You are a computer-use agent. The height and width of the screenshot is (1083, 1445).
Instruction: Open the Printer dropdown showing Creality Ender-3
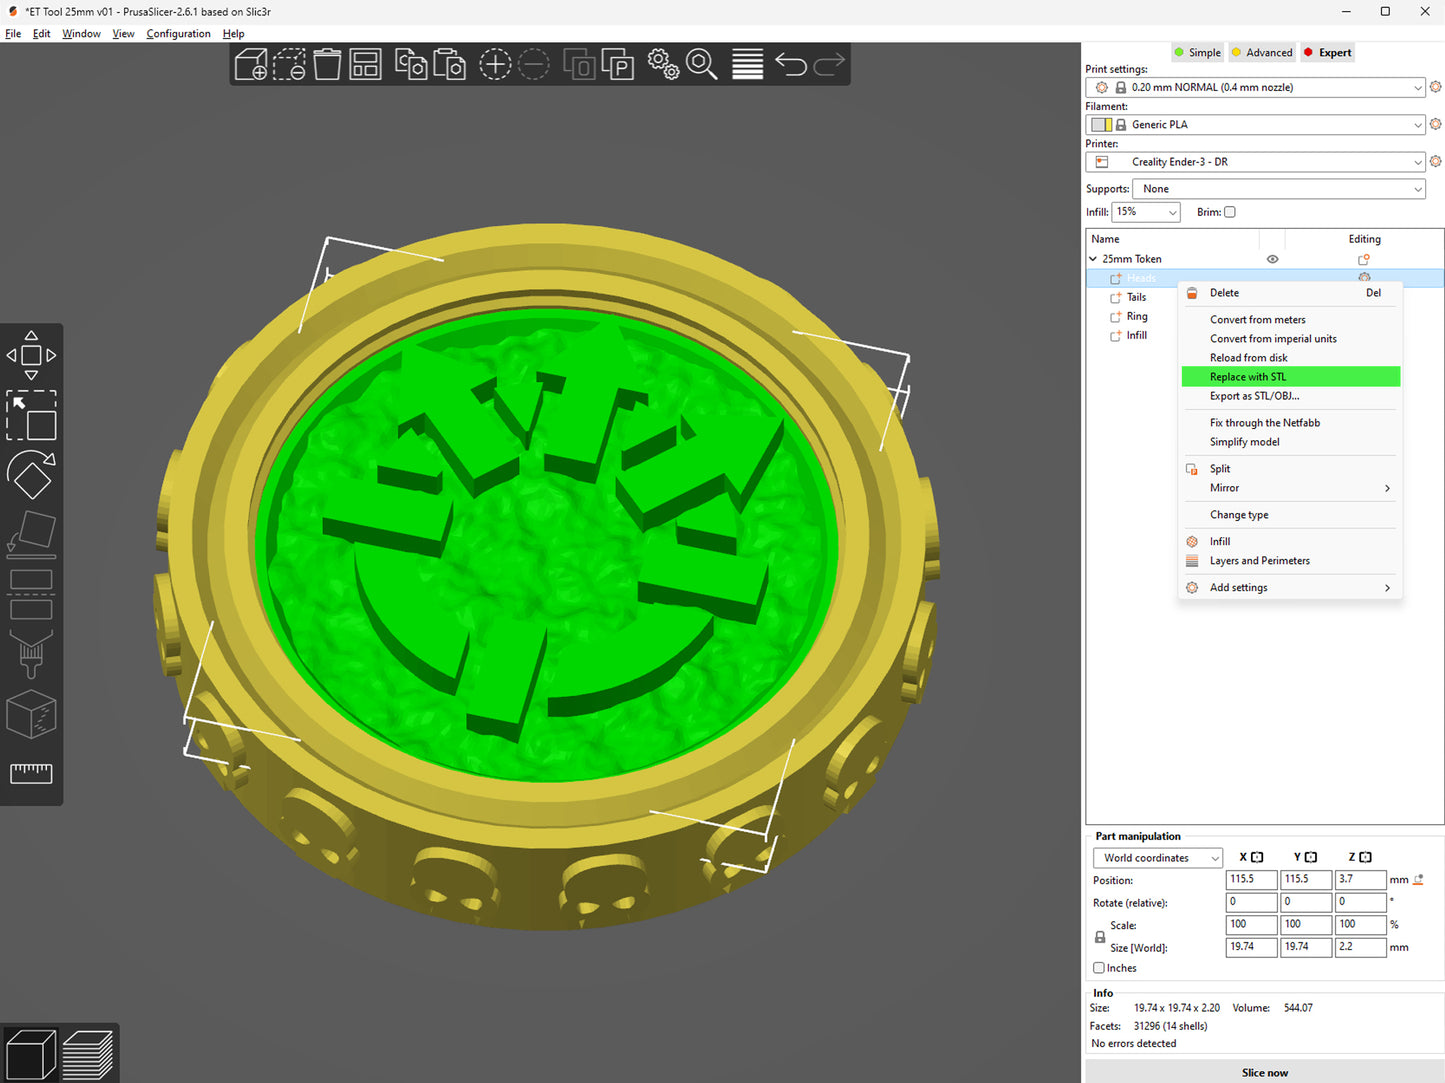[1256, 161]
